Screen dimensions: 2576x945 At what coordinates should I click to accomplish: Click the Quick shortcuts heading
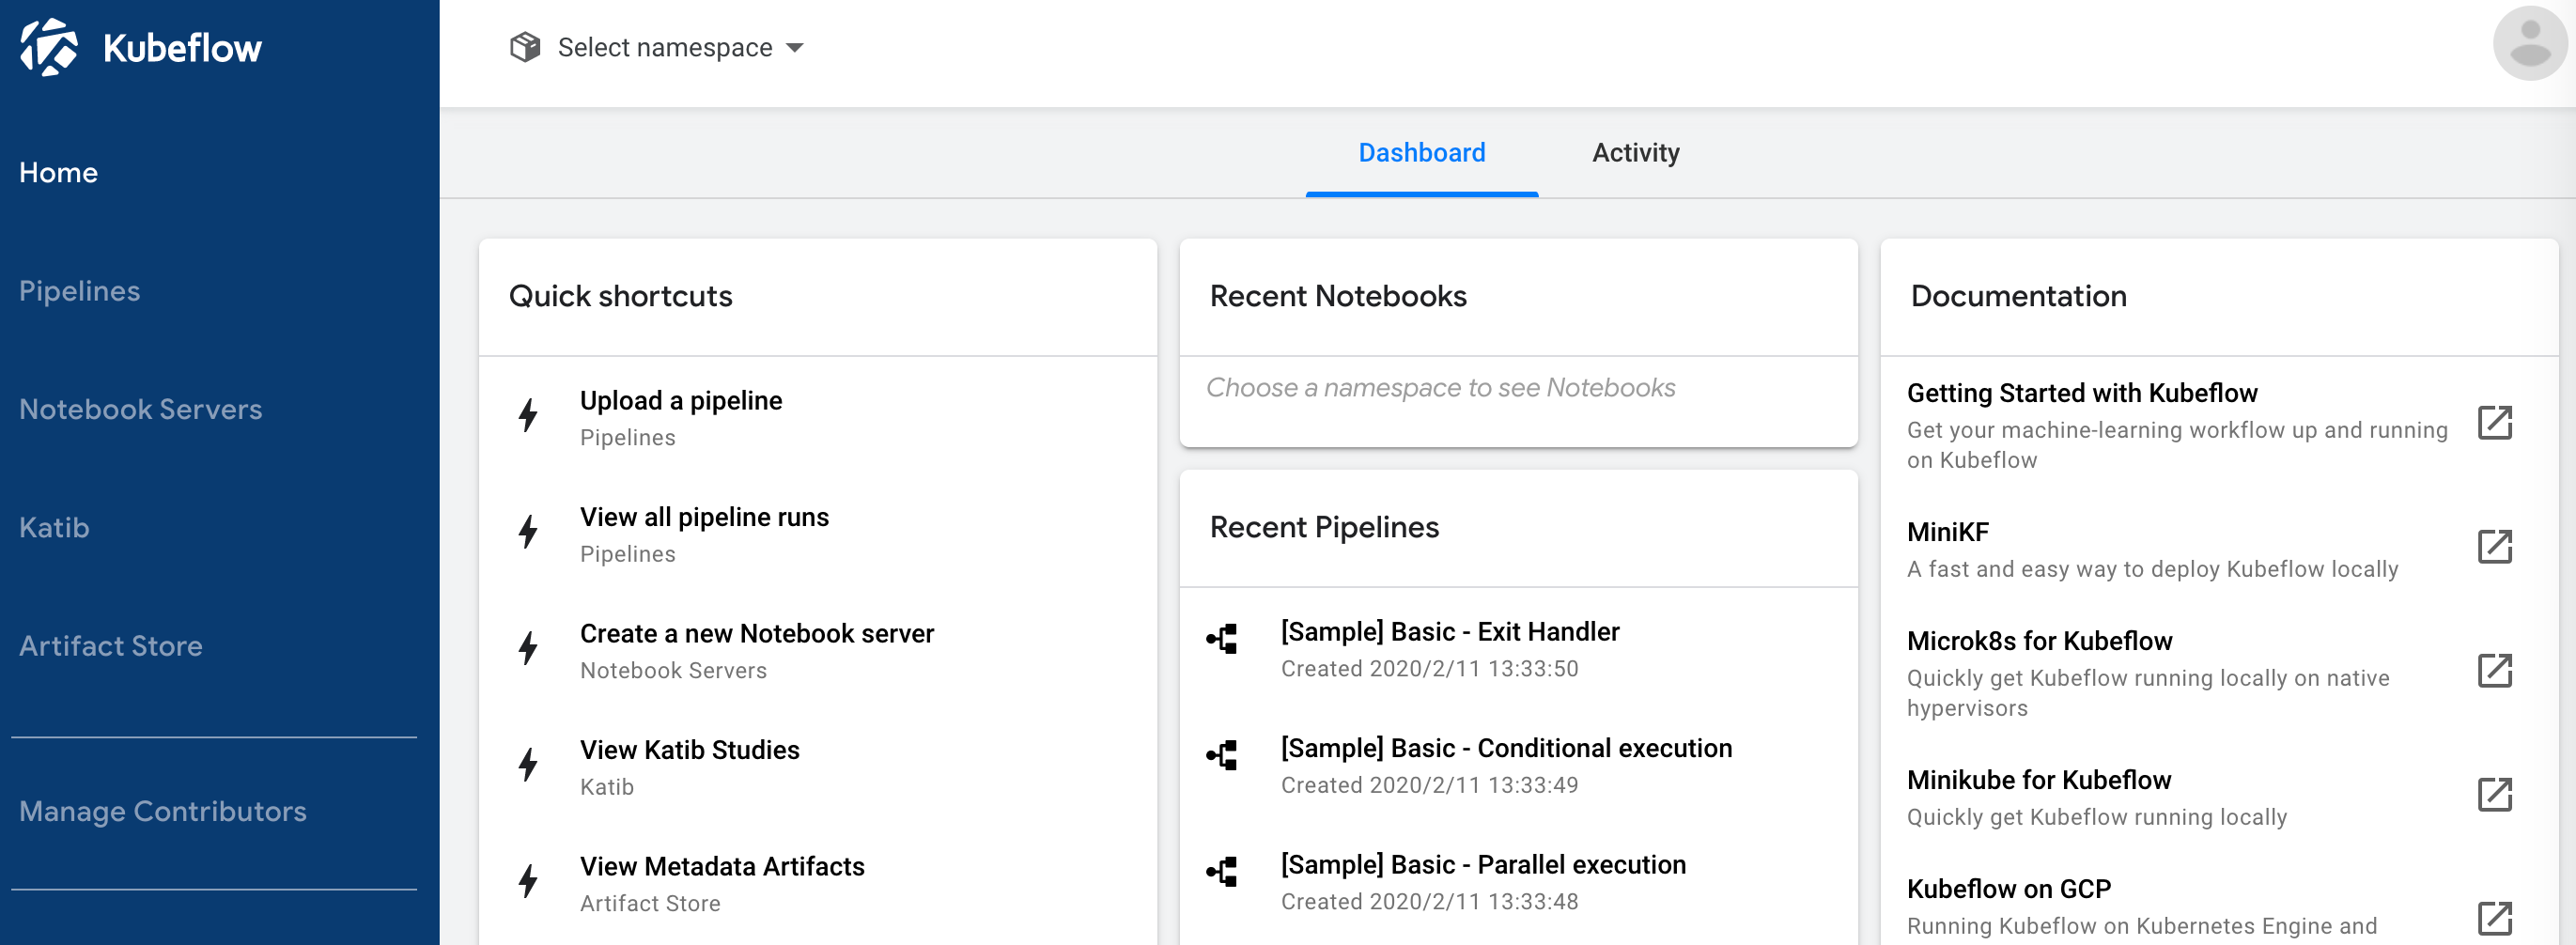click(x=621, y=296)
